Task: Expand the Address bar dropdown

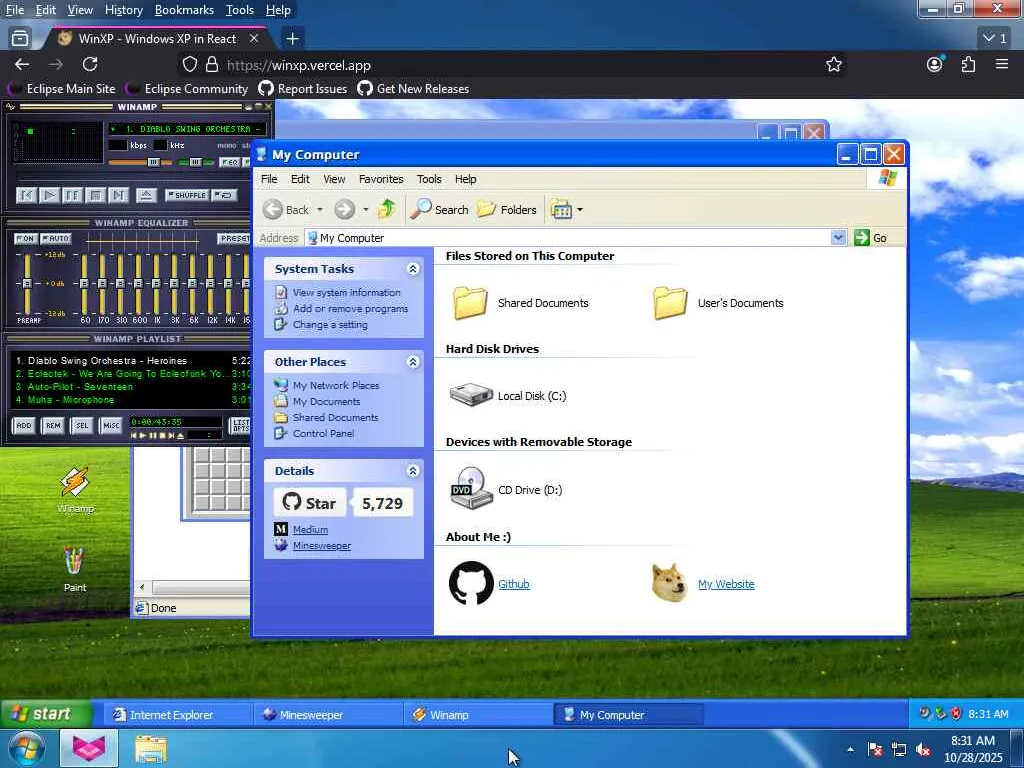Action: 839,238
